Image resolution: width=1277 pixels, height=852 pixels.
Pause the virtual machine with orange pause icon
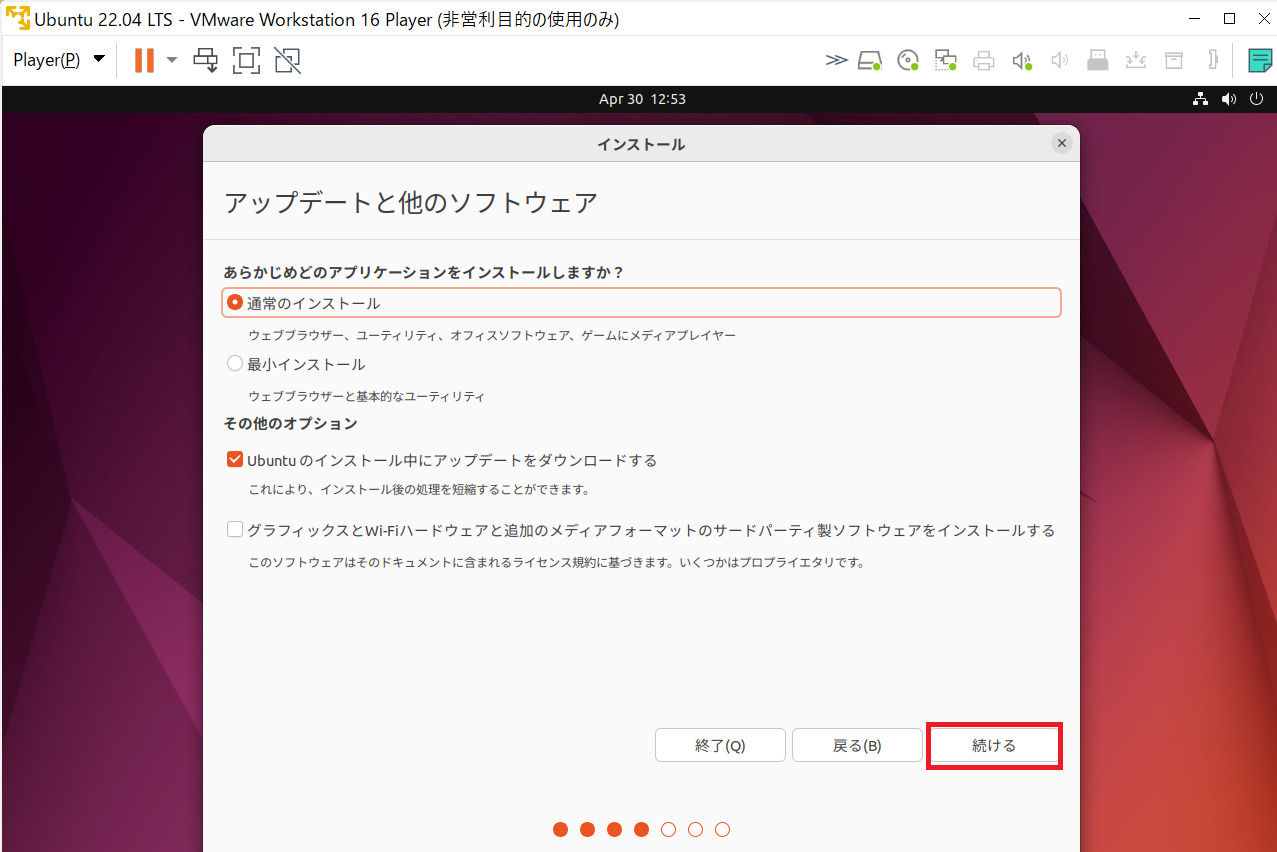tap(144, 60)
